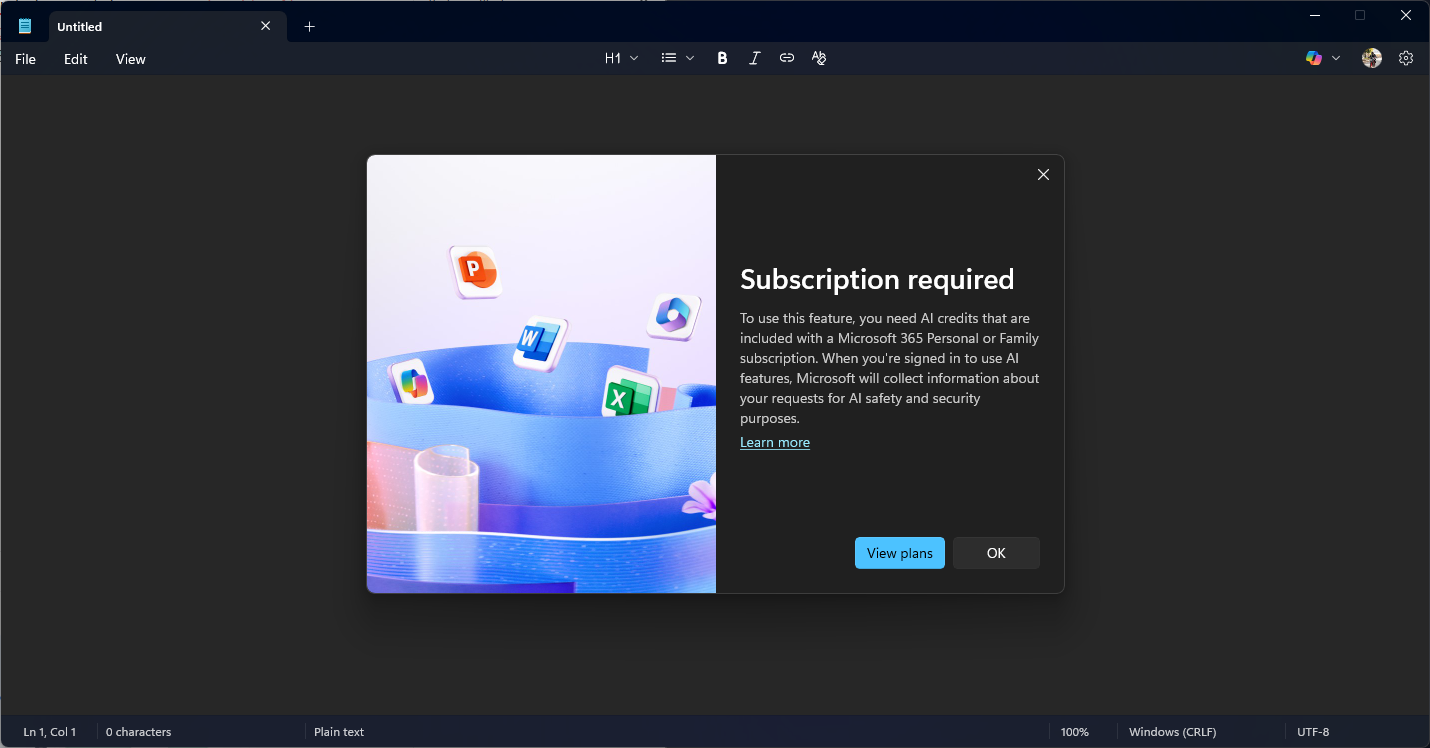The height and width of the screenshot is (748, 1430).
Task: Insert a link using toolbar icon
Action: tap(787, 58)
